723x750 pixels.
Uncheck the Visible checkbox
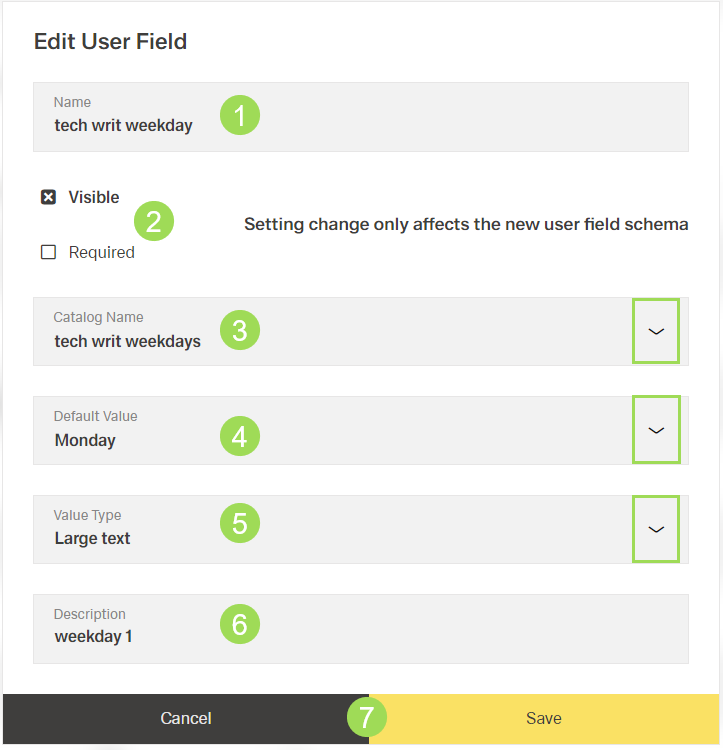click(48, 197)
